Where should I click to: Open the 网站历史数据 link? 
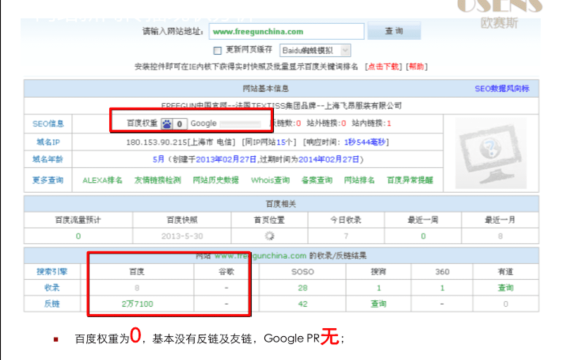(216, 180)
